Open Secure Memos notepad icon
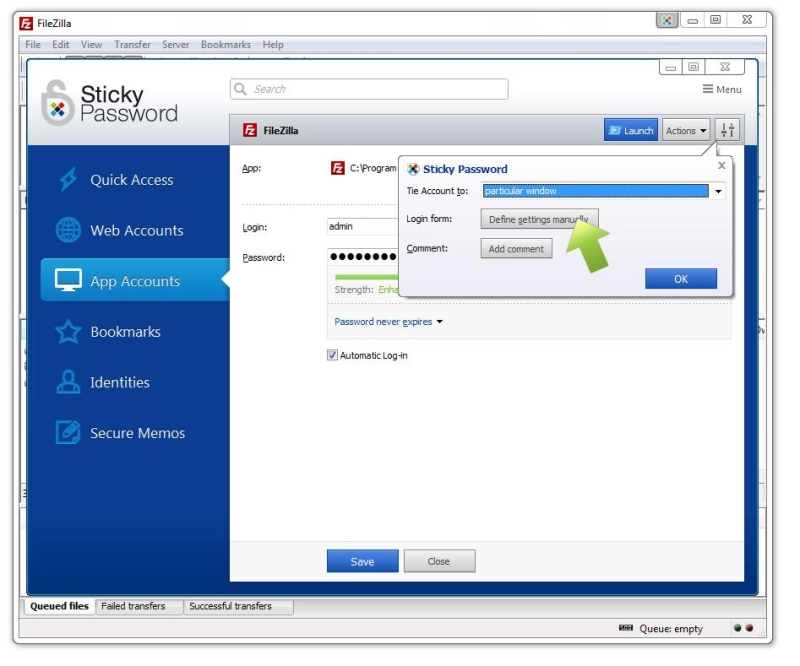Image resolution: width=800 pixels, height=666 pixels. click(x=68, y=433)
